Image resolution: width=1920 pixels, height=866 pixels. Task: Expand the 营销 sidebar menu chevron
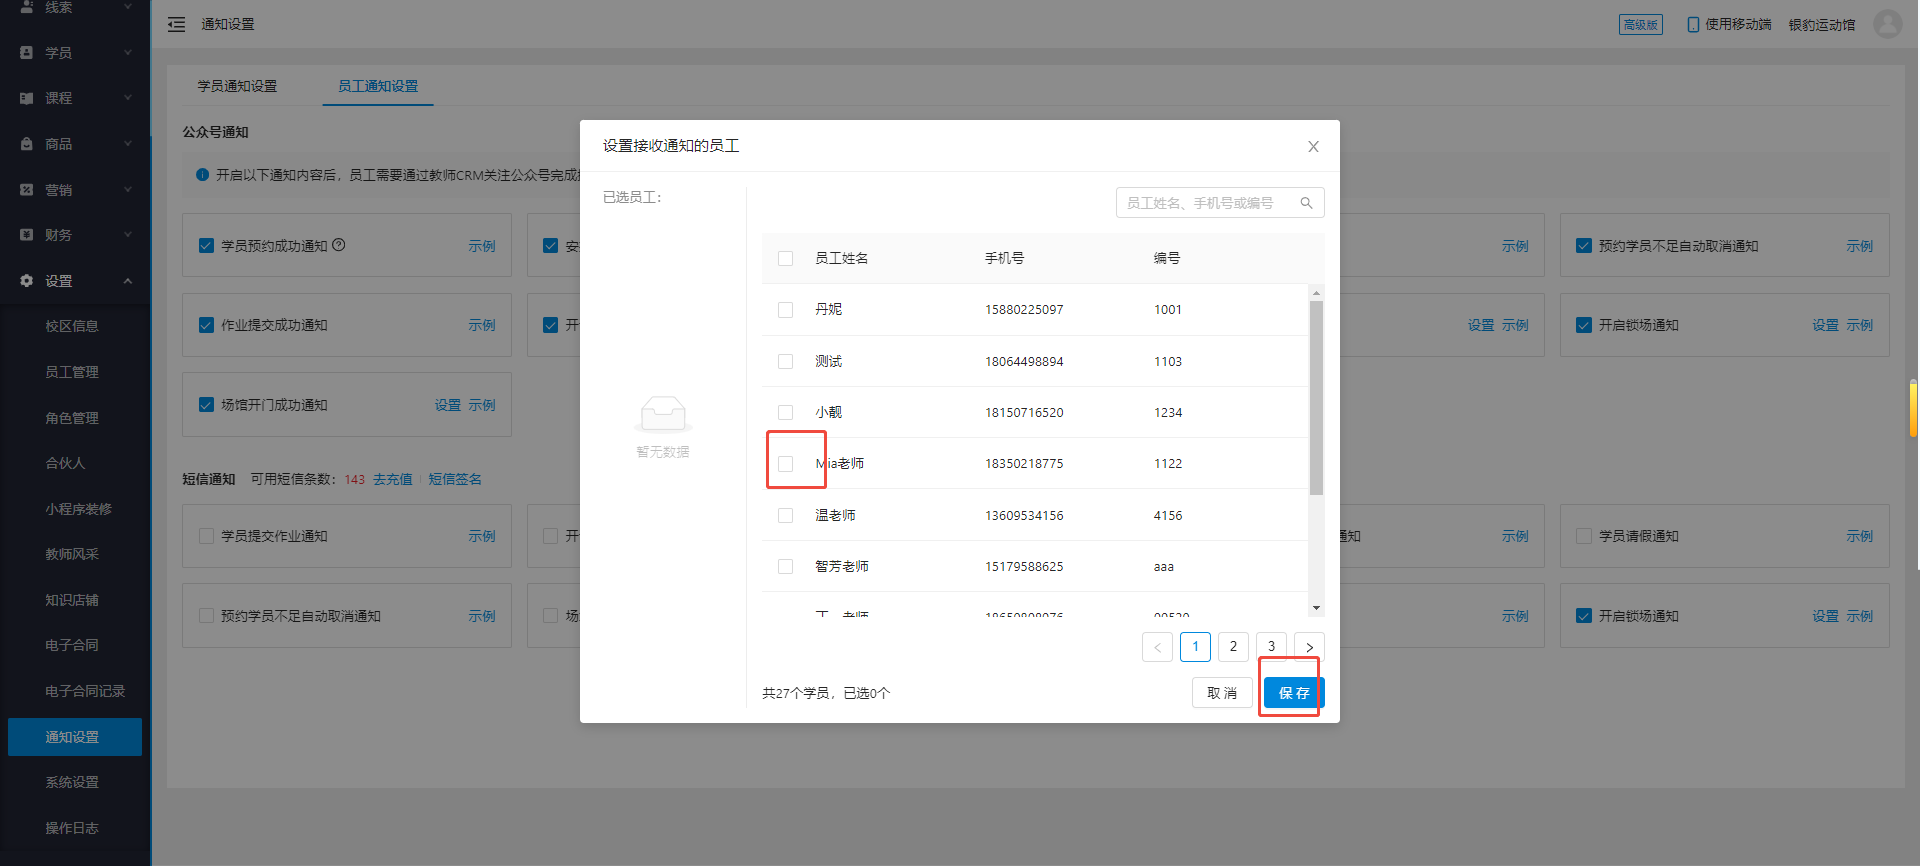128,189
